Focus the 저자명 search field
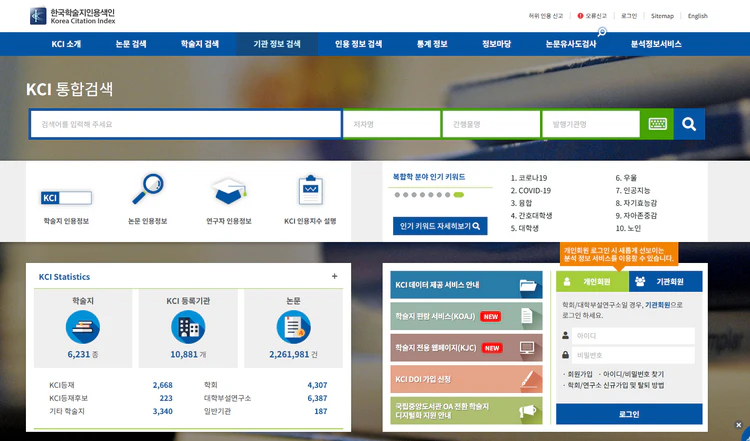 (x=392, y=124)
